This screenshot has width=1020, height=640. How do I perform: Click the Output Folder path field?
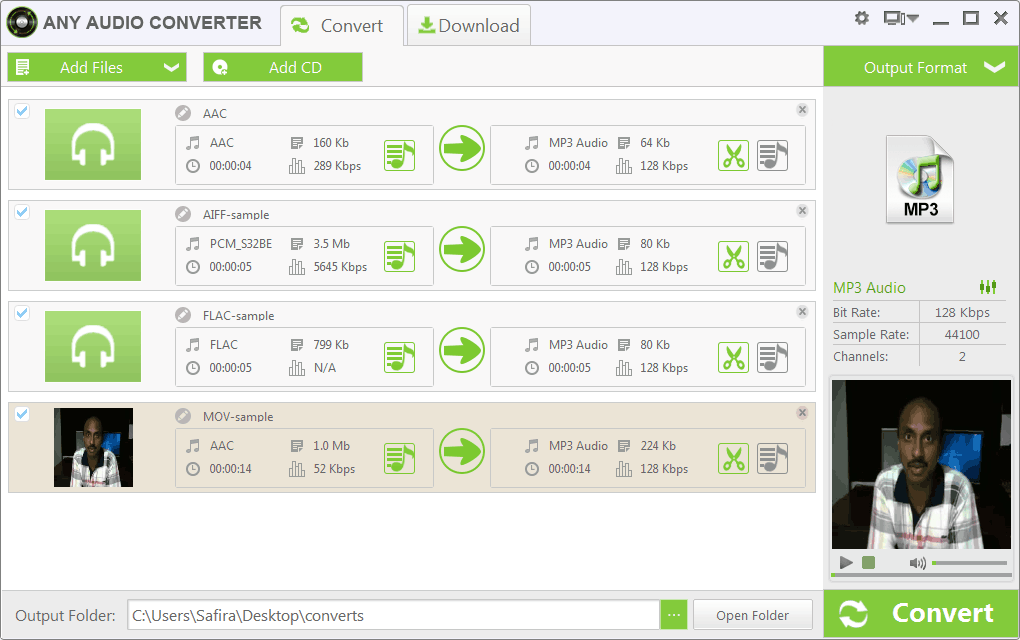394,615
